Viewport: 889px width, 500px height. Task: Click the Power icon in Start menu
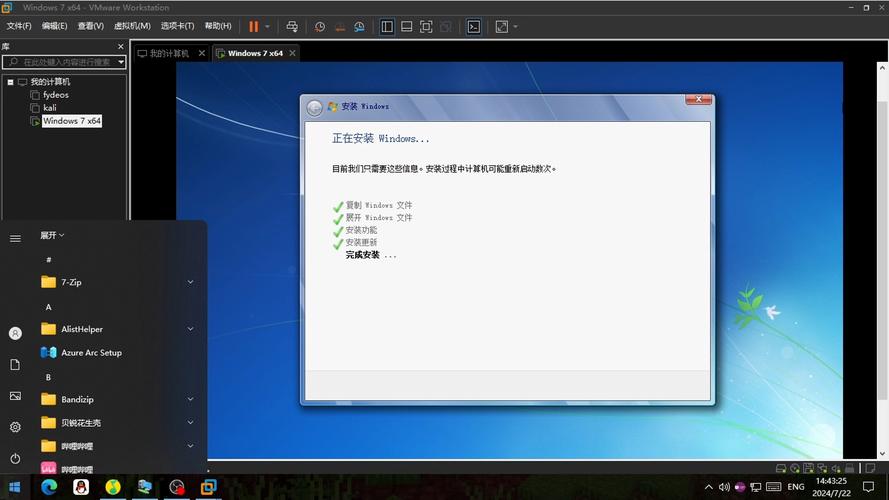[x=15, y=458]
